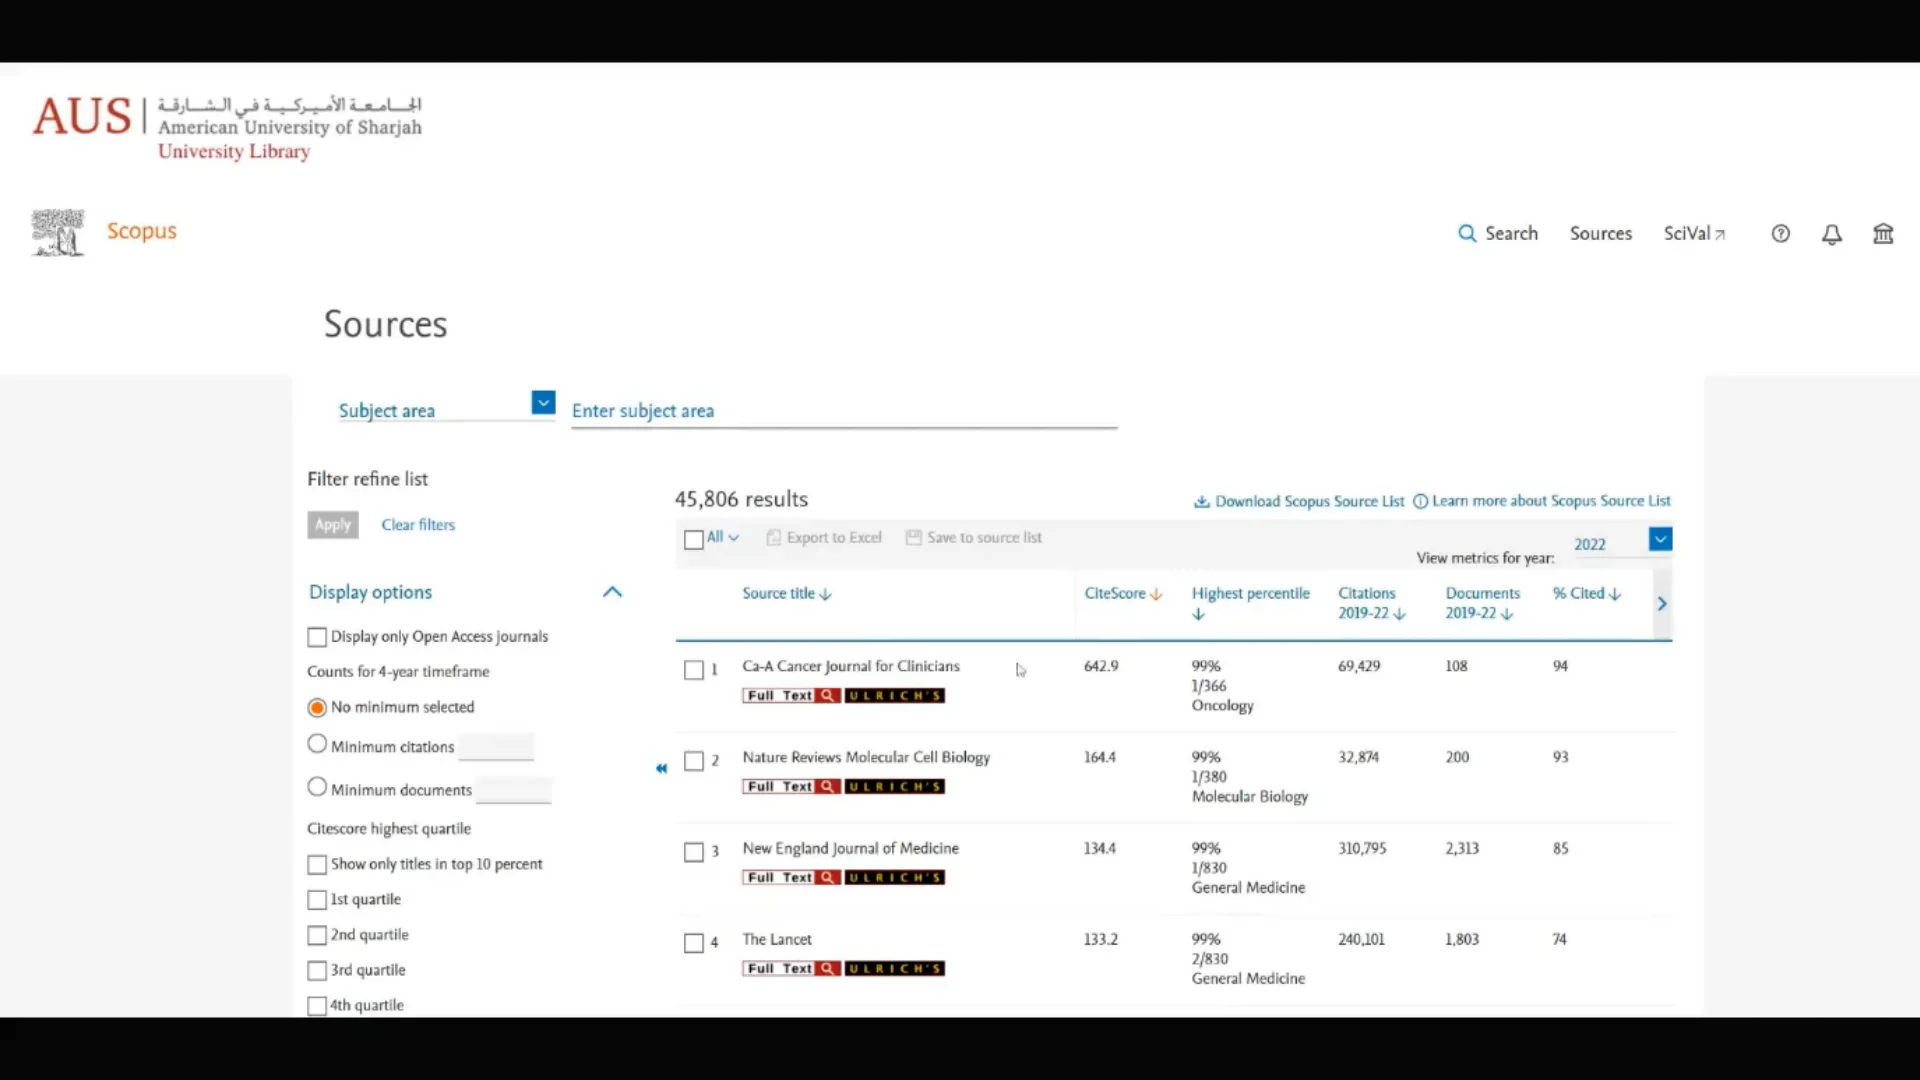Enable Display only Open Access journals
Screen dimensions: 1920x1080
317,637
